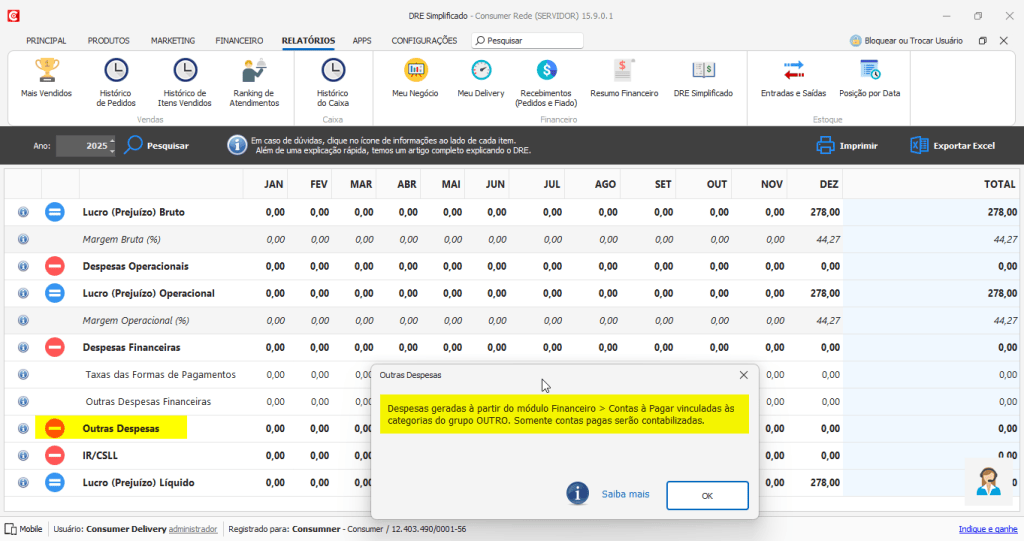The width and height of the screenshot is (1024, 541).
Task: Open the Meu Negócio dashboard
Action: [x=415, y=78]
